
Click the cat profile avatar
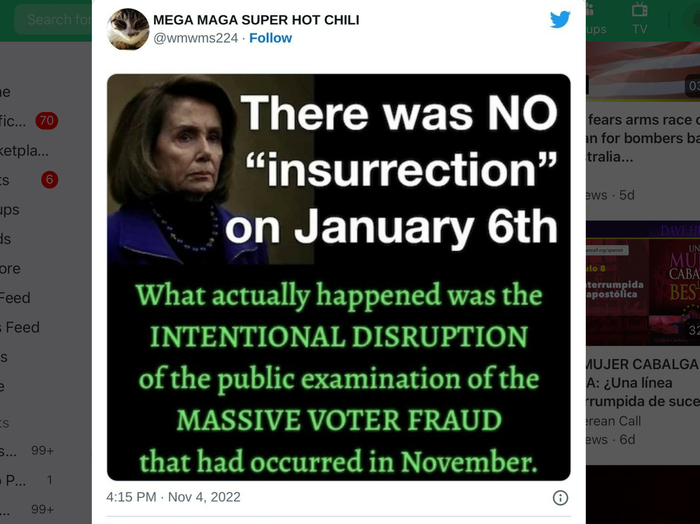(128, 29)
